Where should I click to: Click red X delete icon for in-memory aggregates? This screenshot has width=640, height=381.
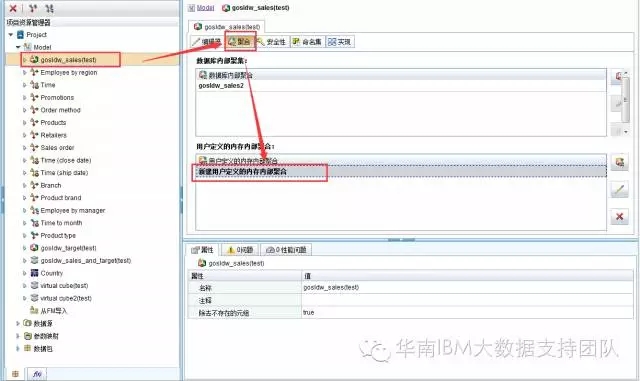point(620,216)
